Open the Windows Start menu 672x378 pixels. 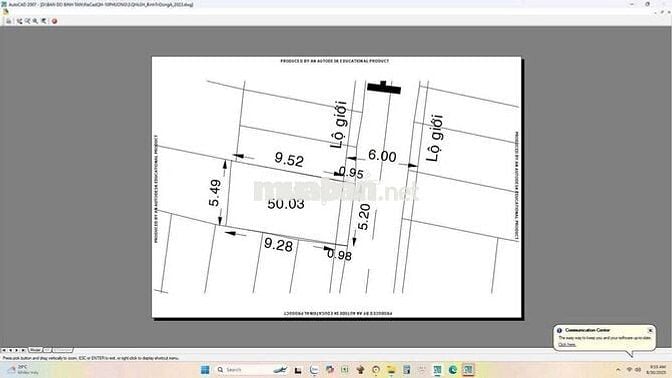pyautogui.click(x=205, y=369)
